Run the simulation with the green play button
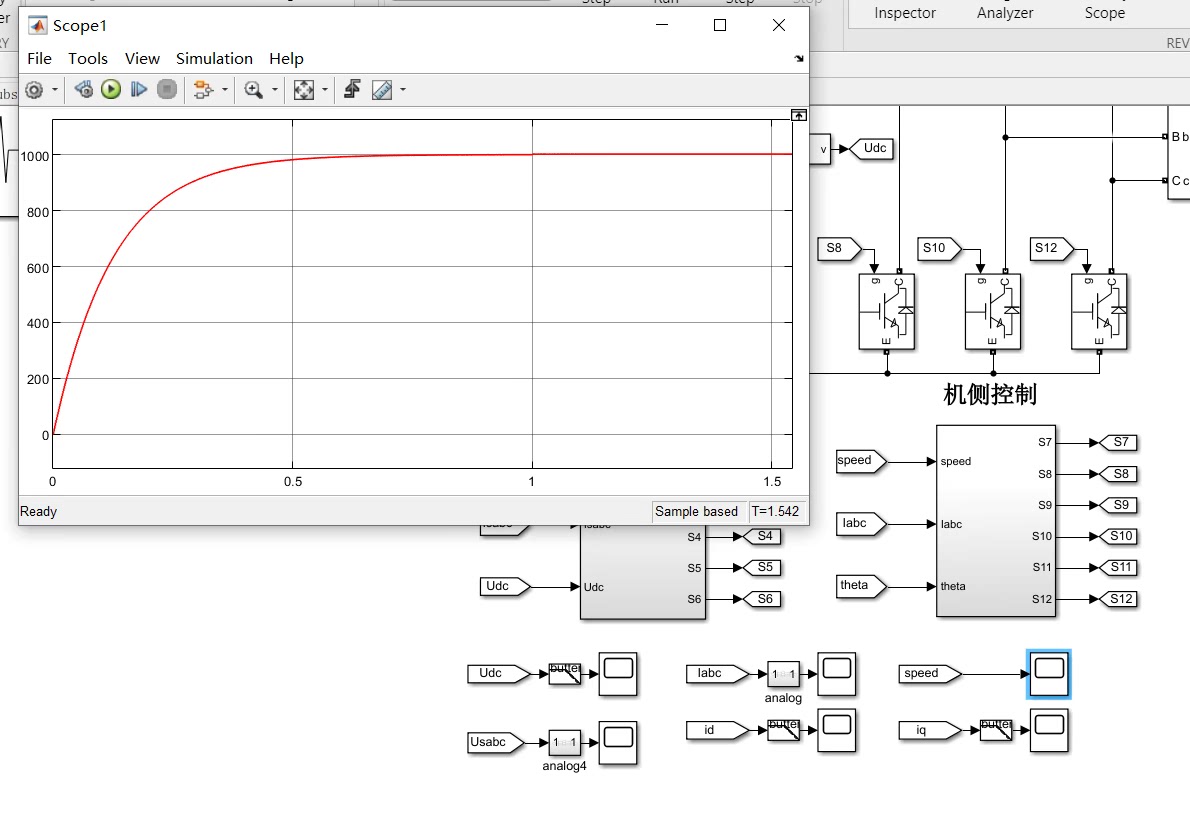This screenshot has width=1190, height=832. click(111, 90)
